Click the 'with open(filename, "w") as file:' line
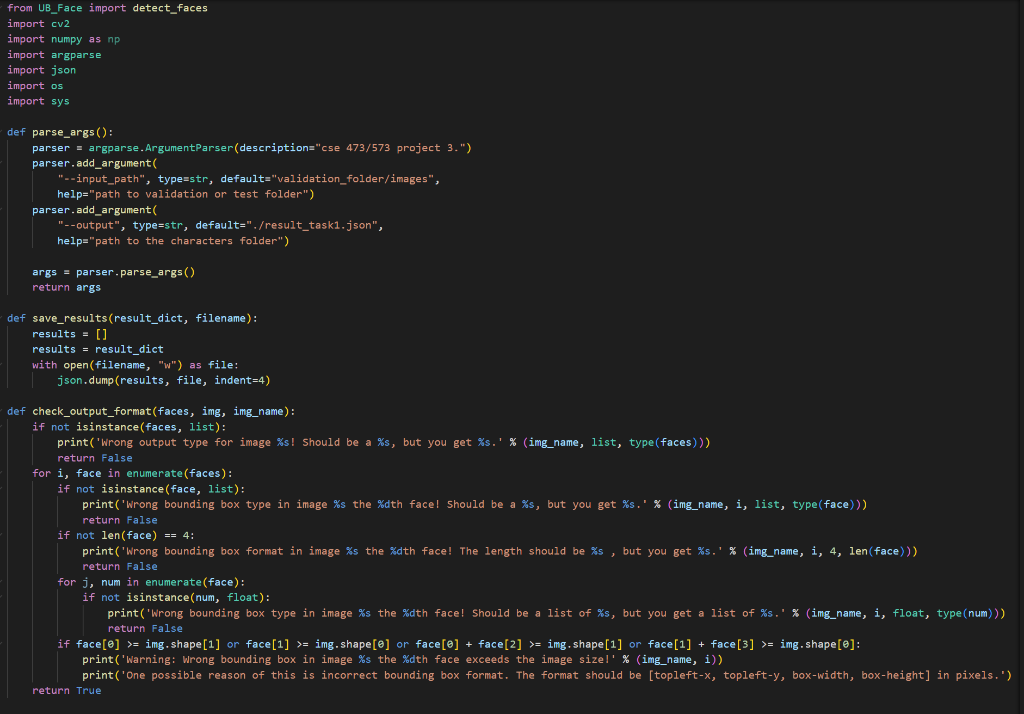The width and height of the screenshot is (1024, 714). pyautogui.click(x=136, y=365)
